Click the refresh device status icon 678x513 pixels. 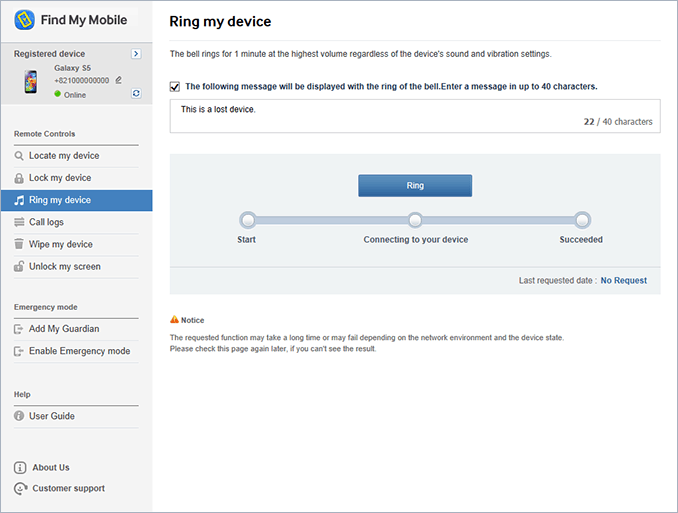136,93
